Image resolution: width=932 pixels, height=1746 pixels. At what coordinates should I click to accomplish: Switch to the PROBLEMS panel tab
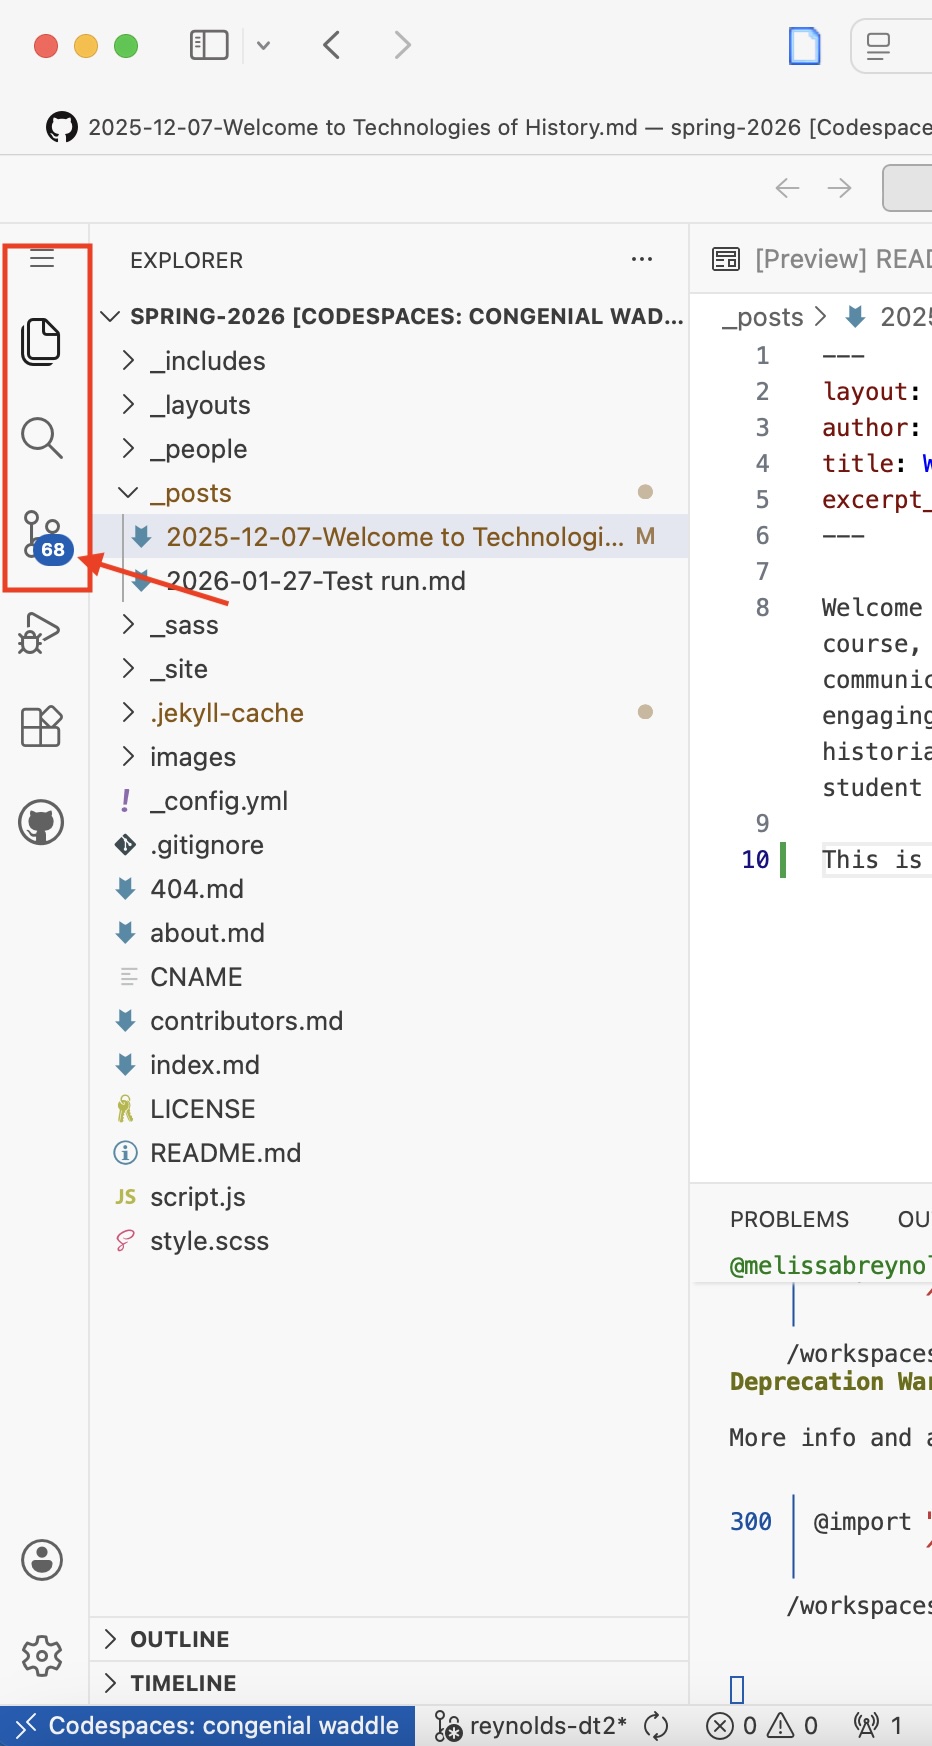(x=789, y=1219)
